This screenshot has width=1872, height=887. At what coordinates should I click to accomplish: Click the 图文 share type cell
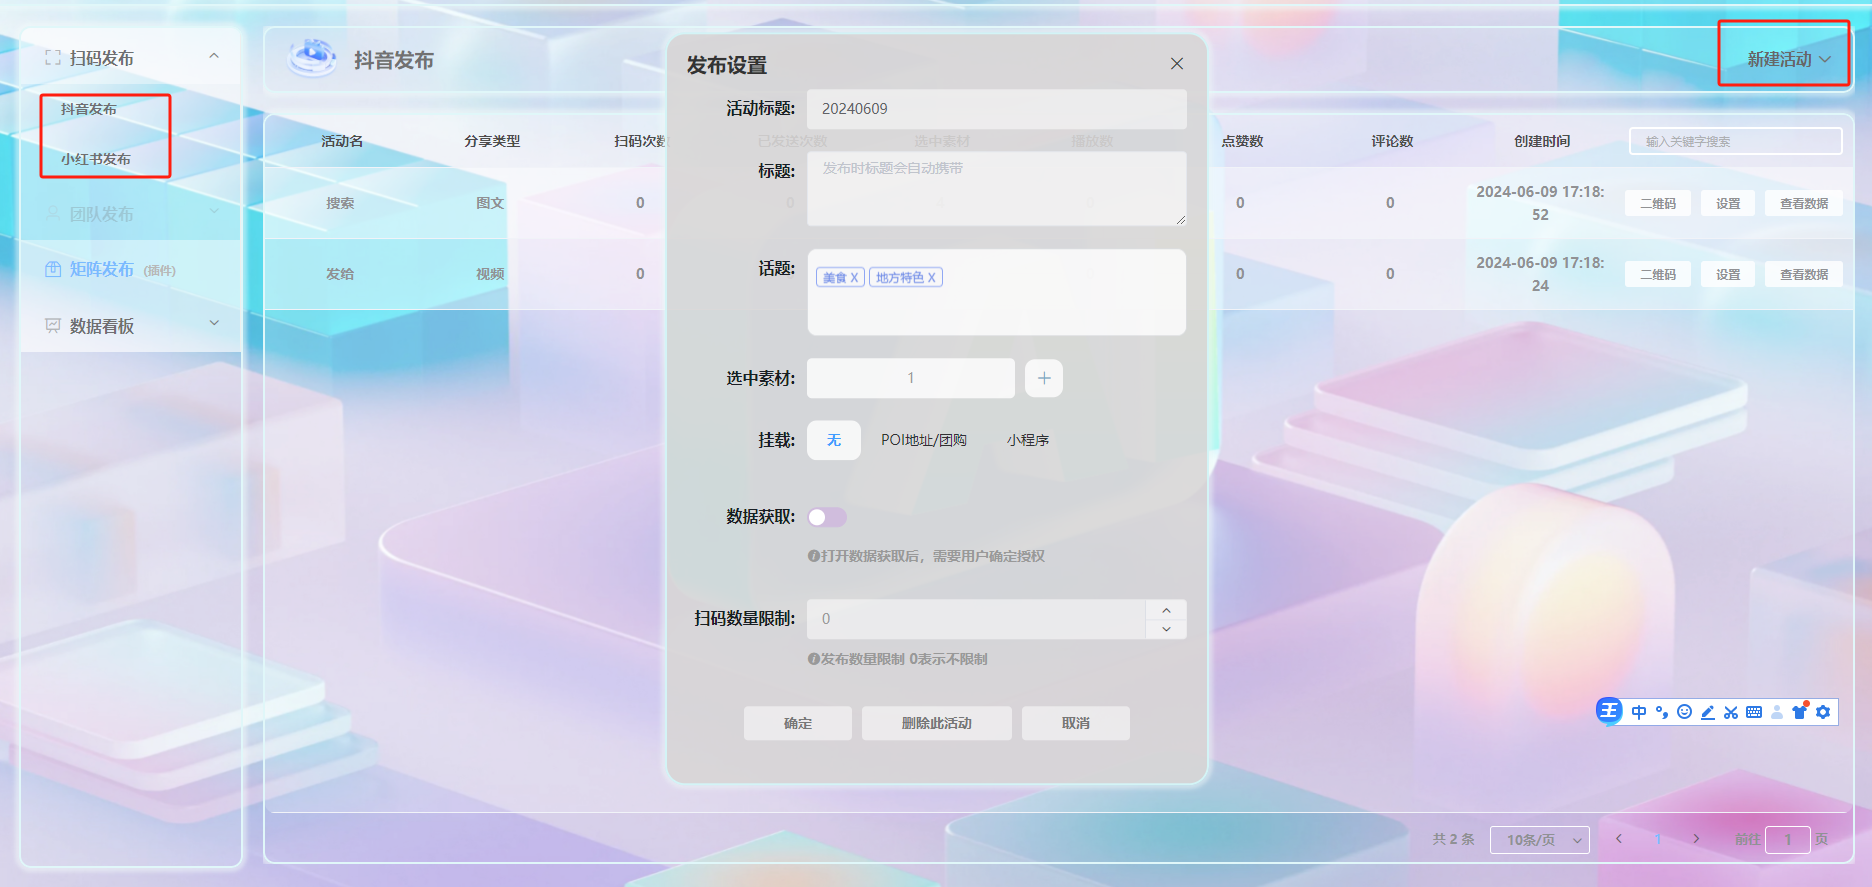click(x=490, y=203)
